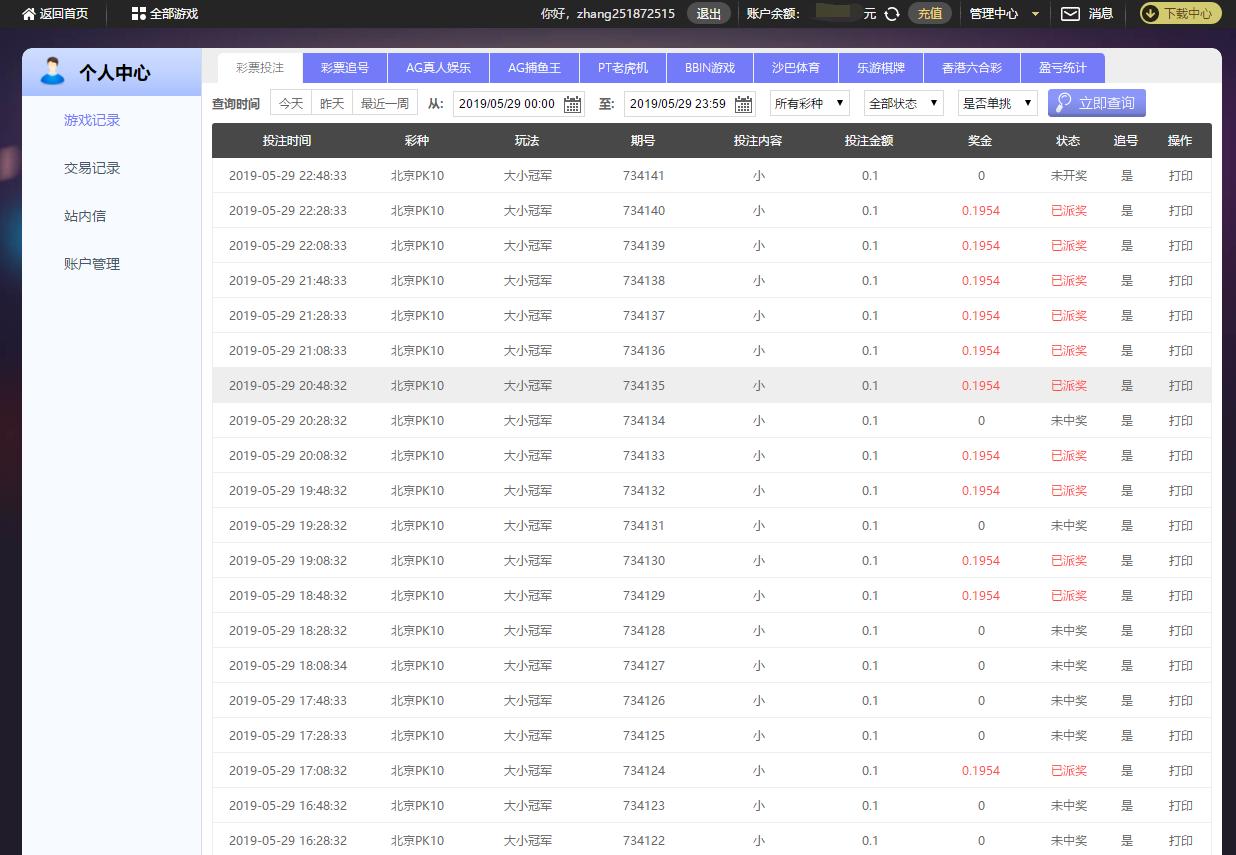Click username zhang251872515
1236x855 pixels.
point(626,14)
